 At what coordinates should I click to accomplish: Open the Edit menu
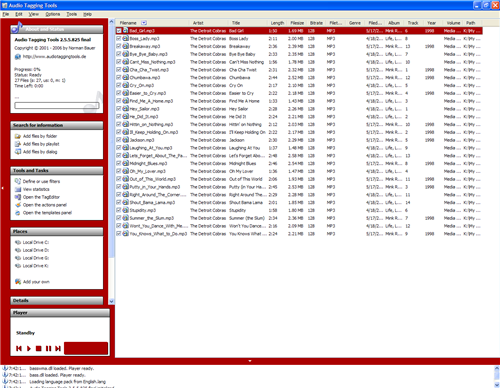coord(19,14)
